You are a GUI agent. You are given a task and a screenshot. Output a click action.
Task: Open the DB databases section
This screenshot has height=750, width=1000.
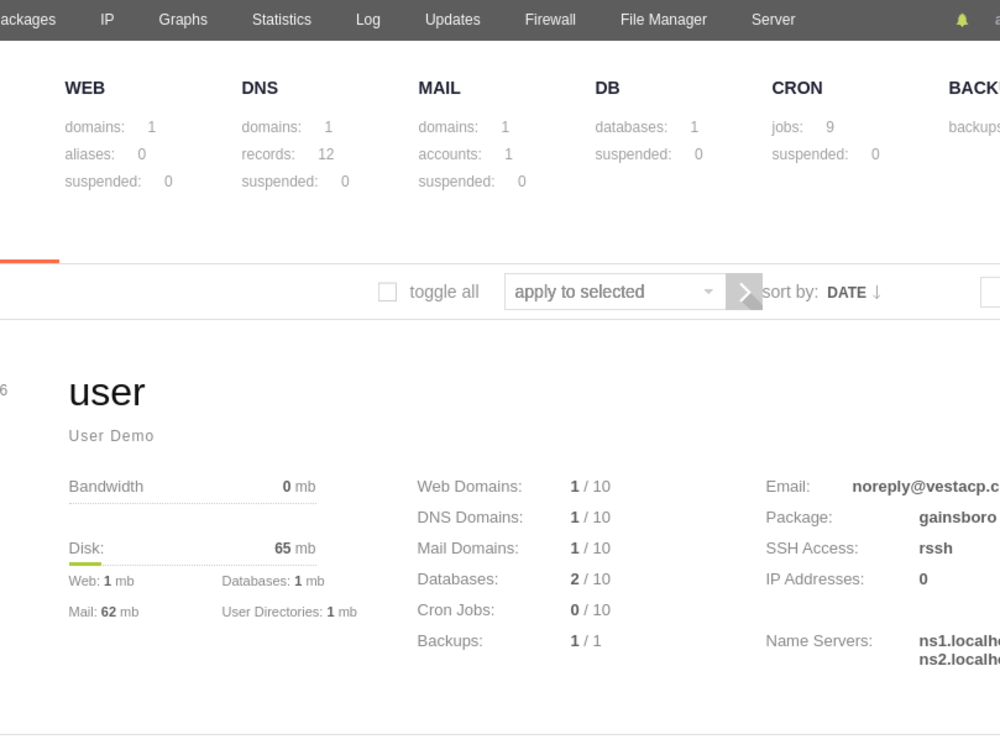click(x=607, y=88)
